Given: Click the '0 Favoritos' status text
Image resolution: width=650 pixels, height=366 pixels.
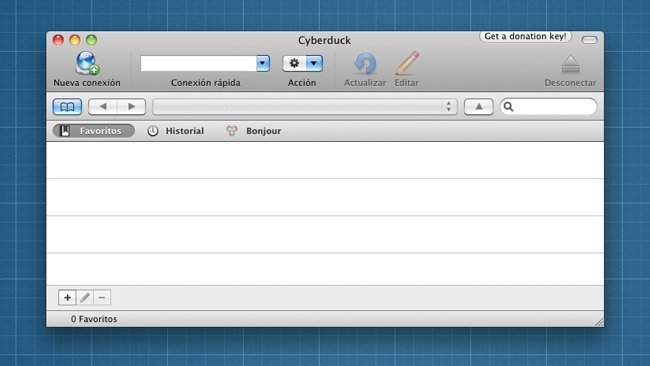Looking at the screenshot, I should click(x=94, y=319).
